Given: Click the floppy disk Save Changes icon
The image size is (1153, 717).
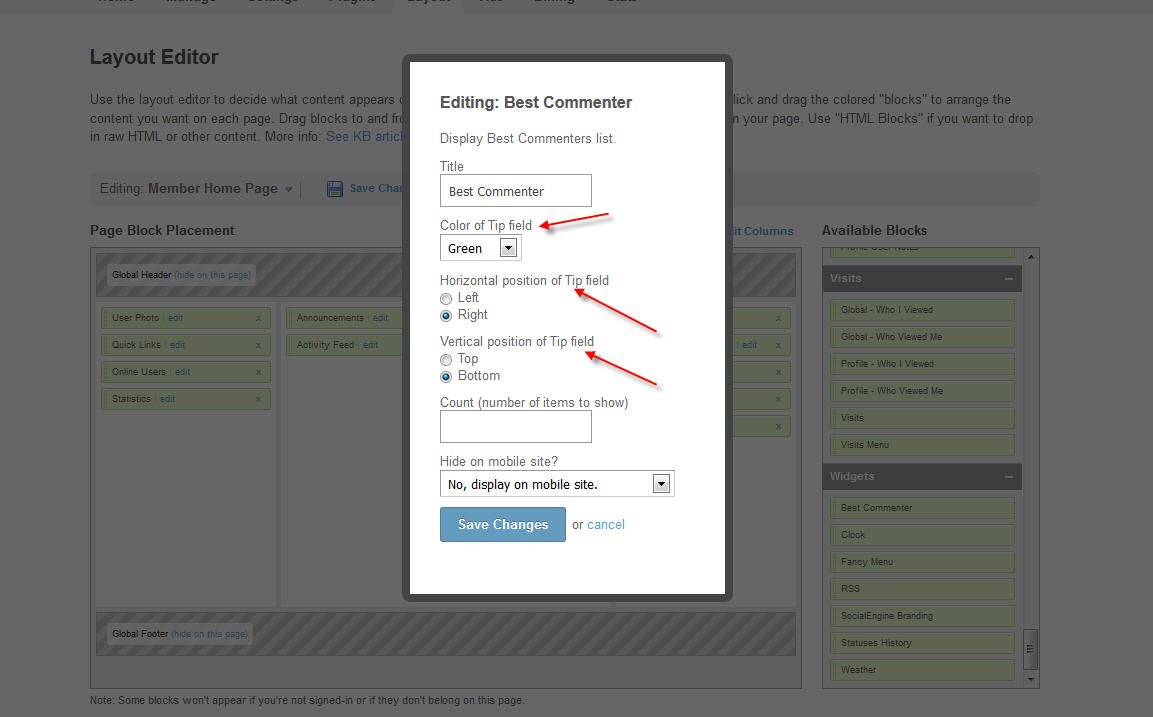Looking at the screenshot, I should pyautogui.click(x=335, y=189).
